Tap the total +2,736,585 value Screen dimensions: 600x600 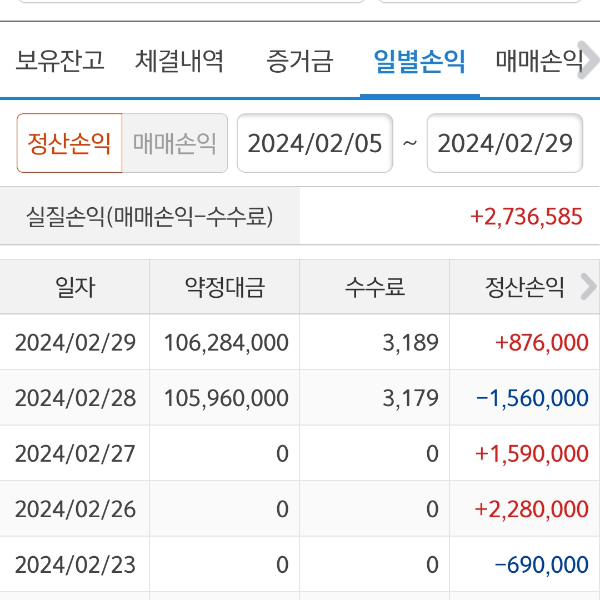pyautogui.click(x=526, y=216)
